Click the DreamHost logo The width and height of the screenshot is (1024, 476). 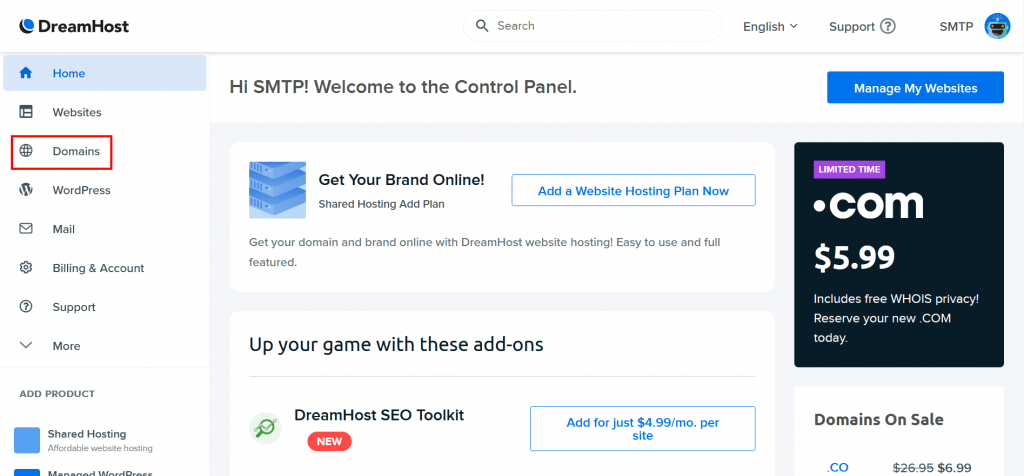point(74,26)
